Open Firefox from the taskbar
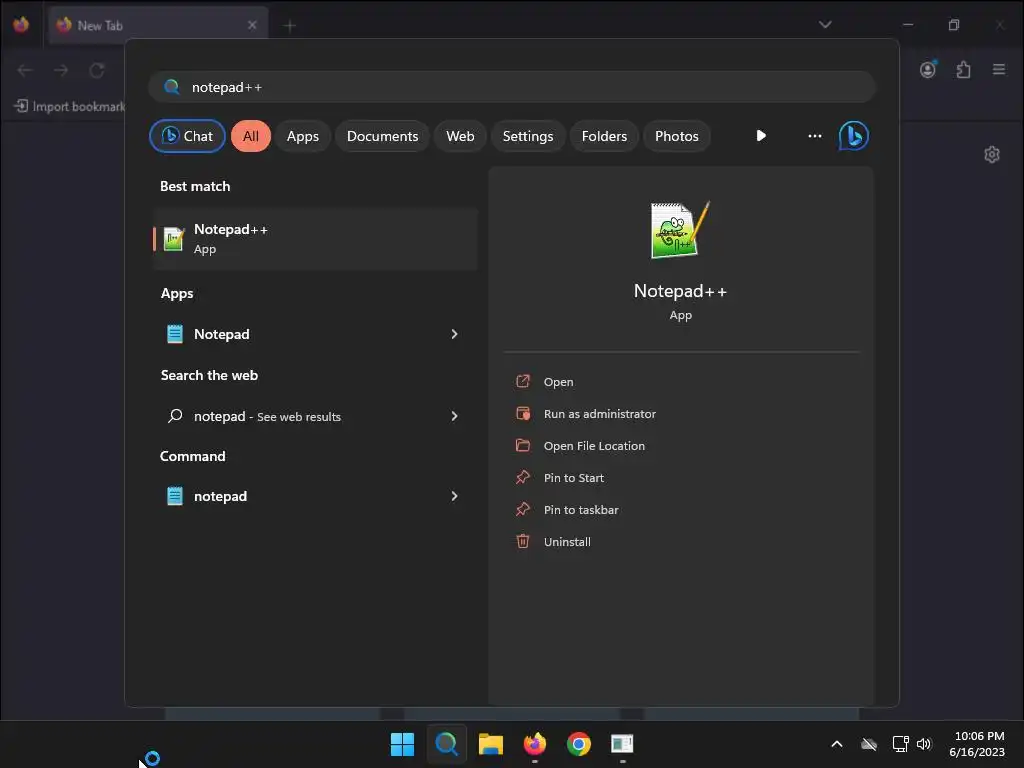Viewport: 1024px width, 768px height. pos(535,744)
